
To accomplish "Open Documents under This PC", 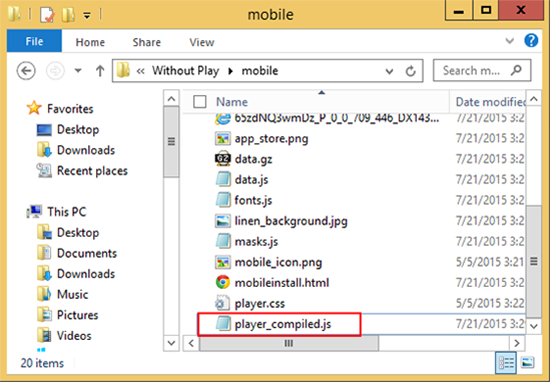I will [87, 253].
